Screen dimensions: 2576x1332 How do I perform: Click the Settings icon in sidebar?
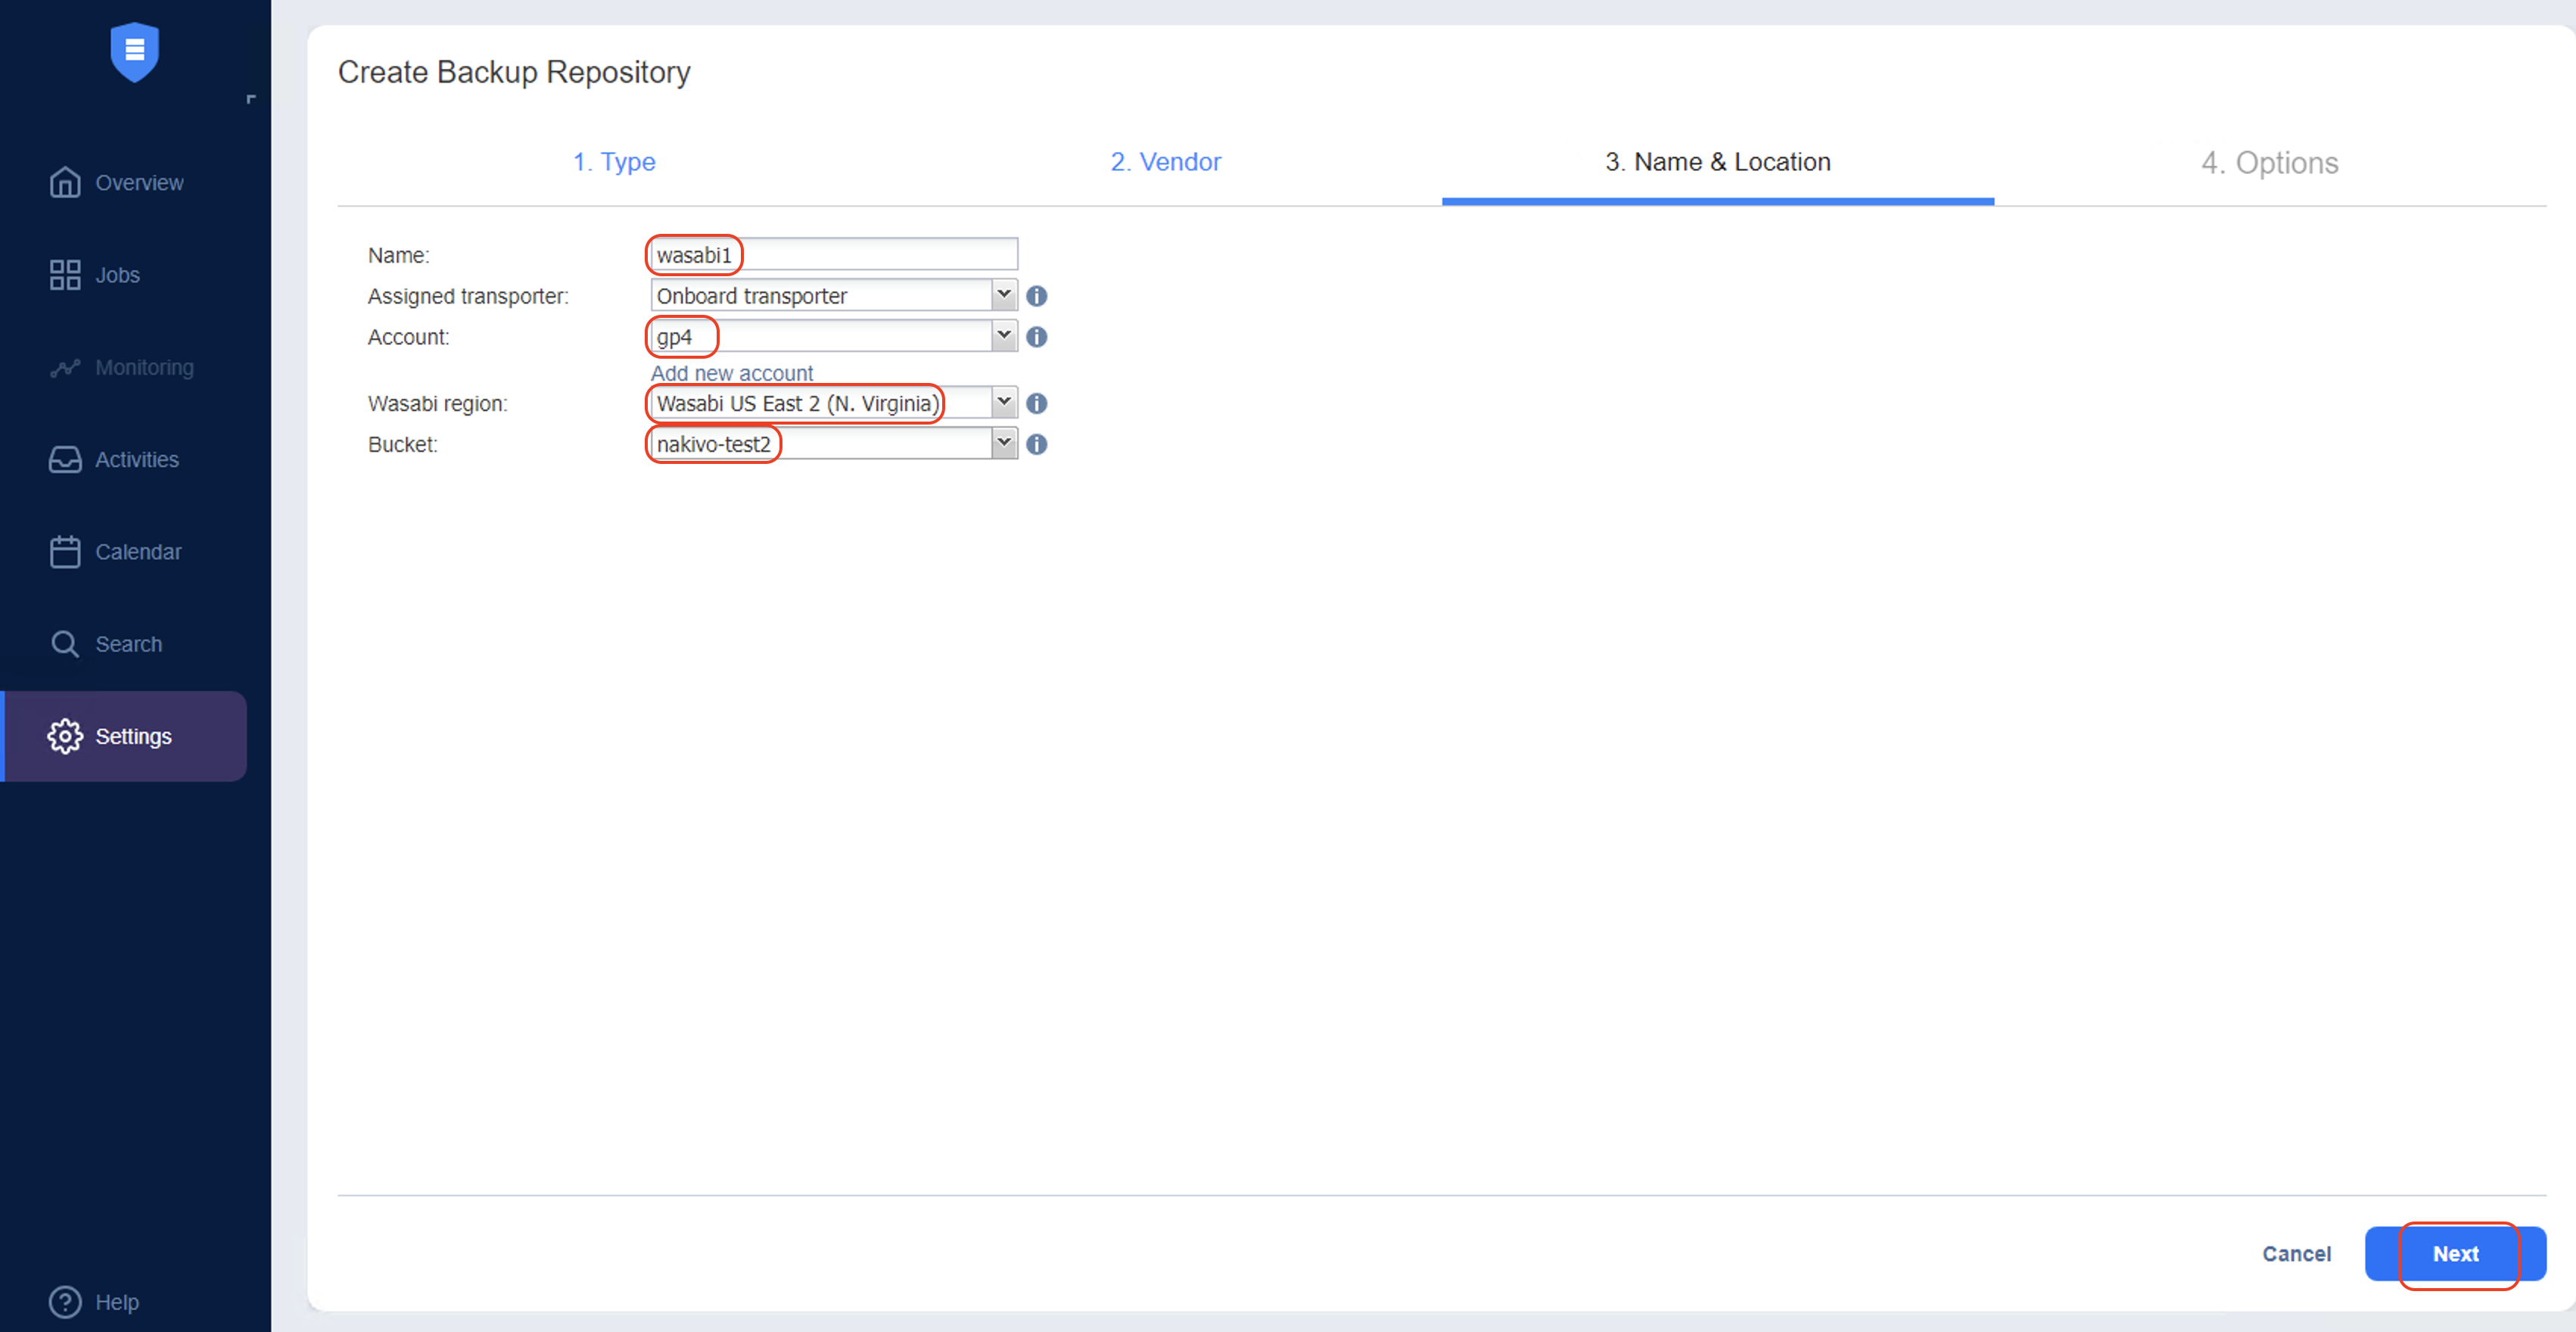point(64,736)
